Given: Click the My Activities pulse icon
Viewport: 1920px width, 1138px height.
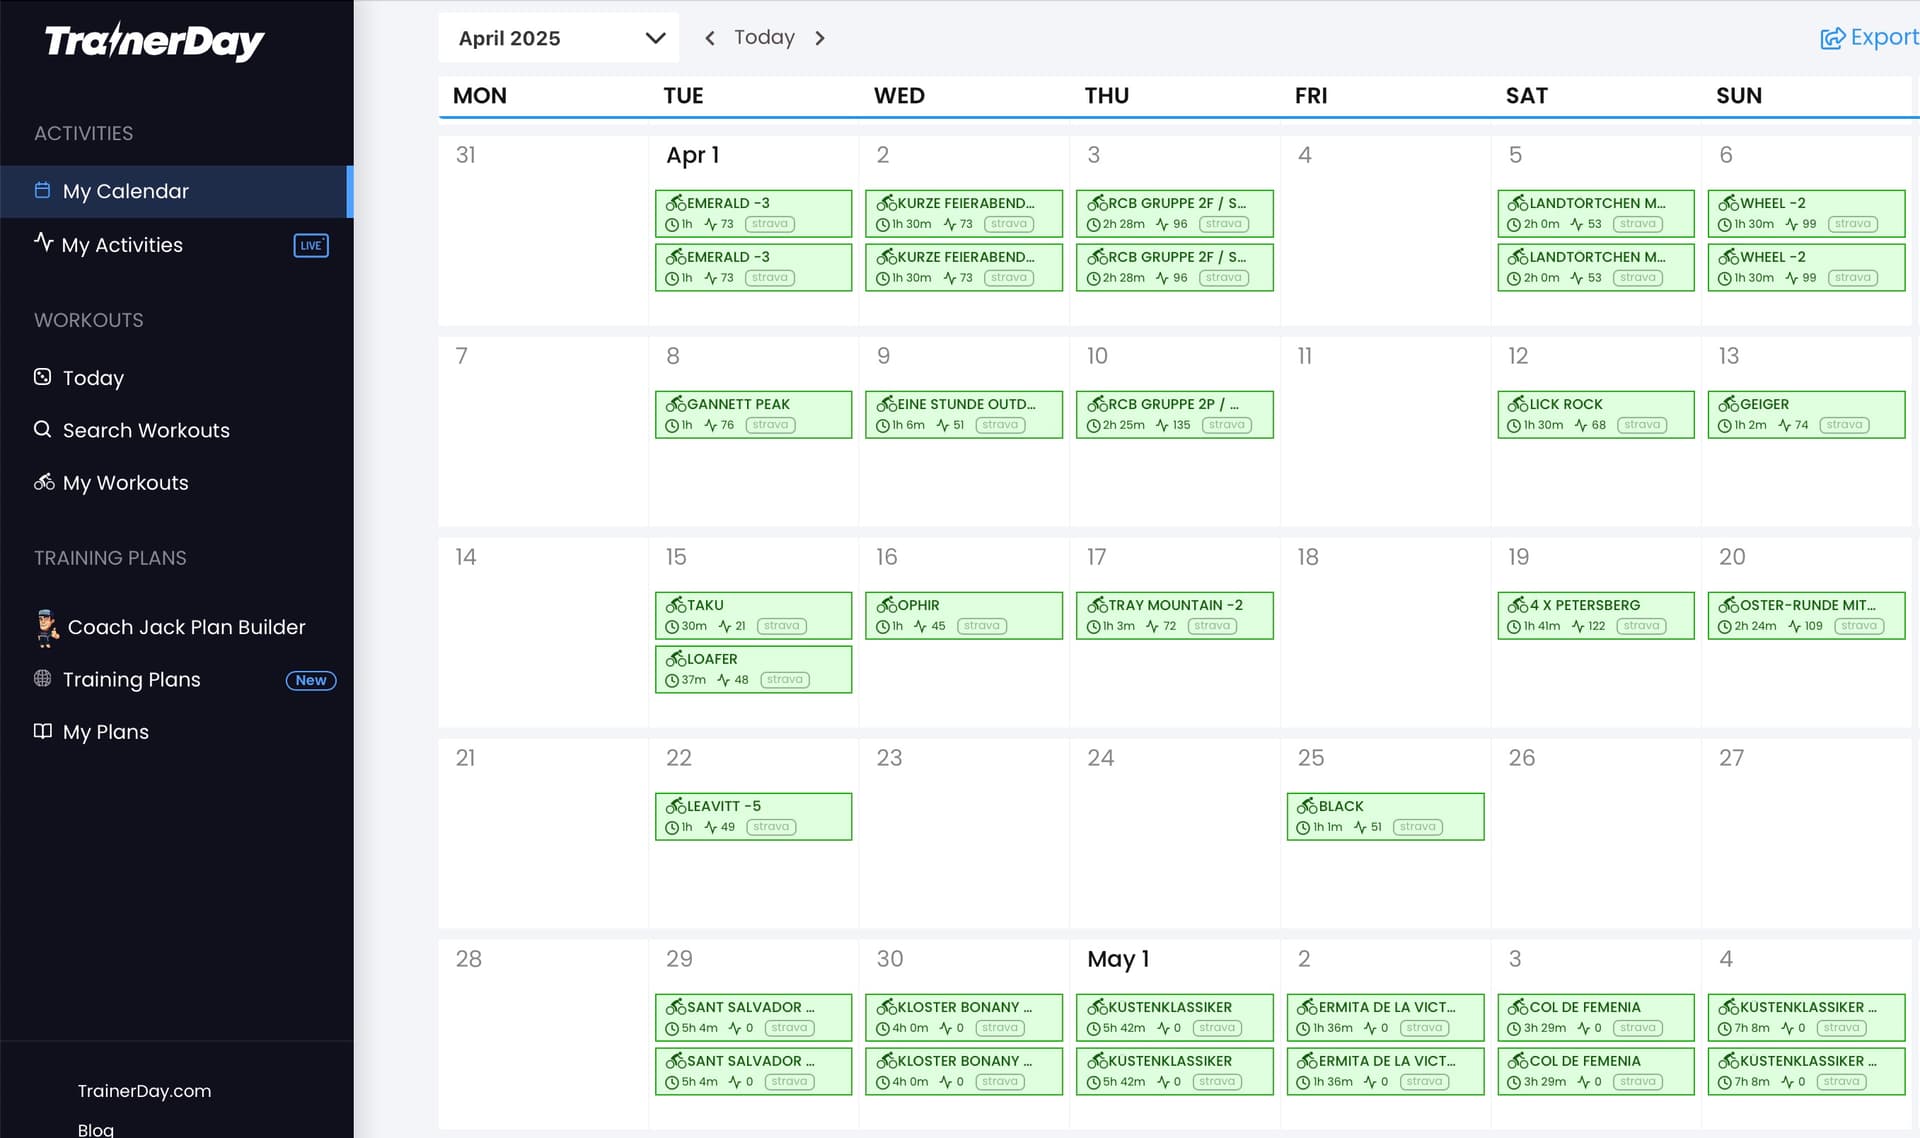Looking at the screenshot, I should [43, 241].
